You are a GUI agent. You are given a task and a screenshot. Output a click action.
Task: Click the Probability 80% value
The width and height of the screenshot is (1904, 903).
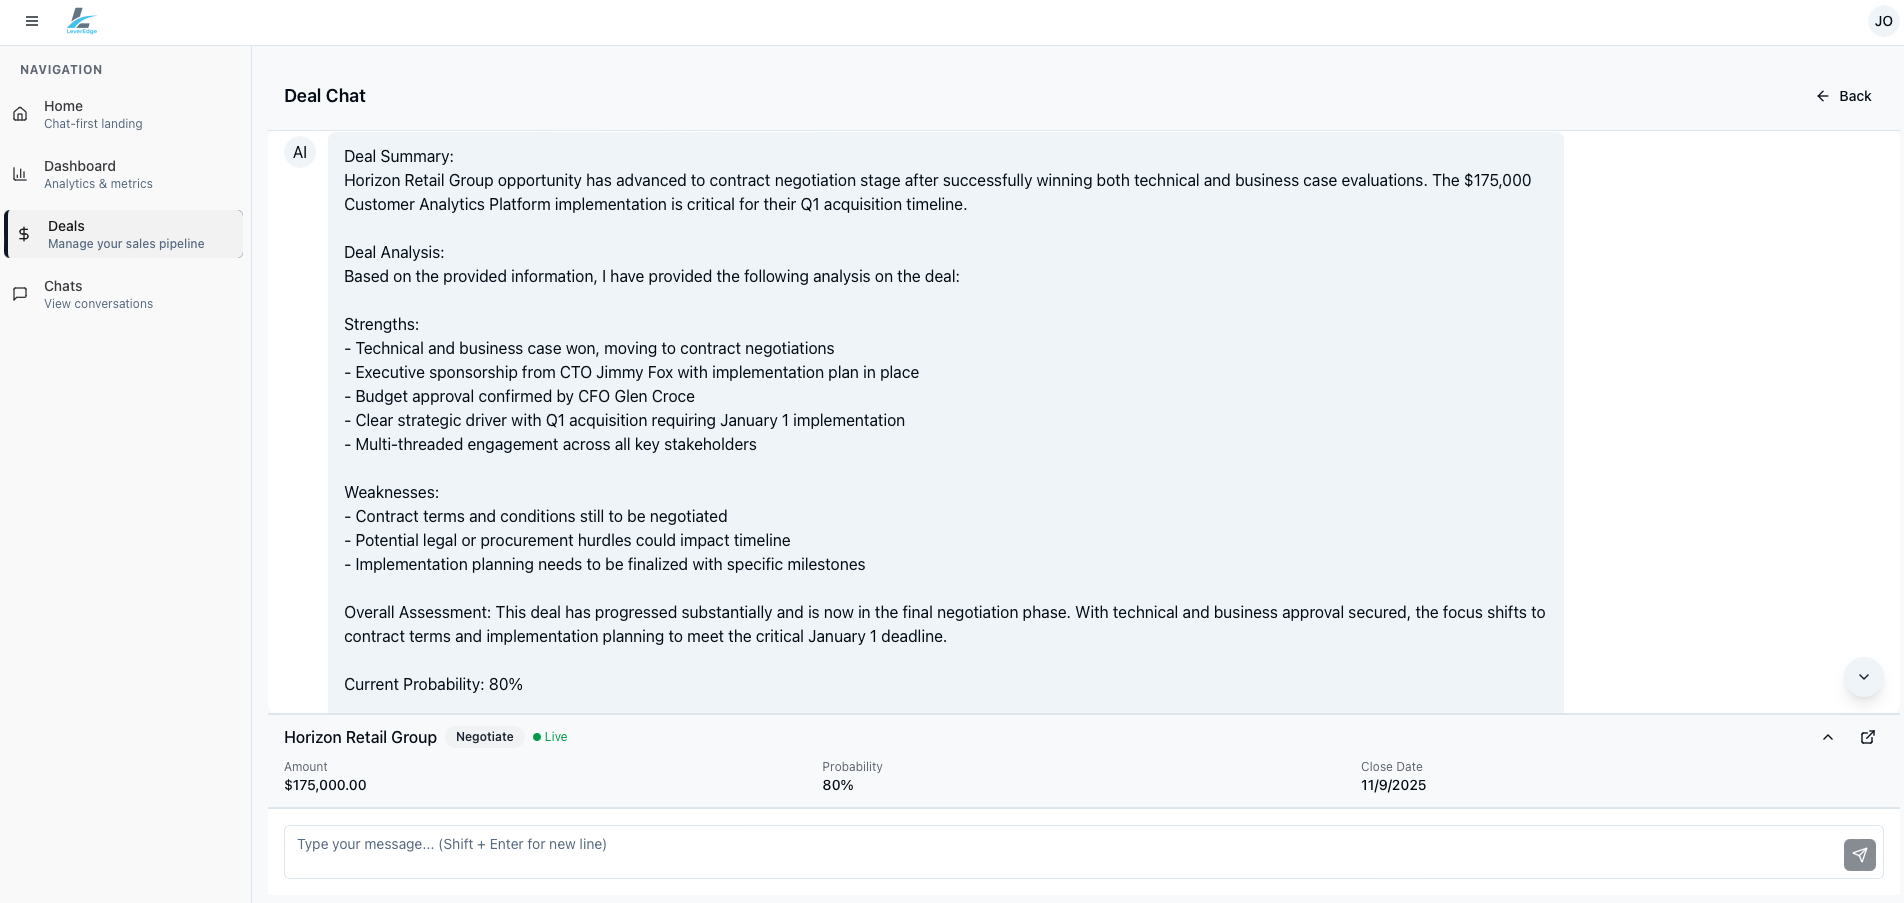(x=836, y=785)
